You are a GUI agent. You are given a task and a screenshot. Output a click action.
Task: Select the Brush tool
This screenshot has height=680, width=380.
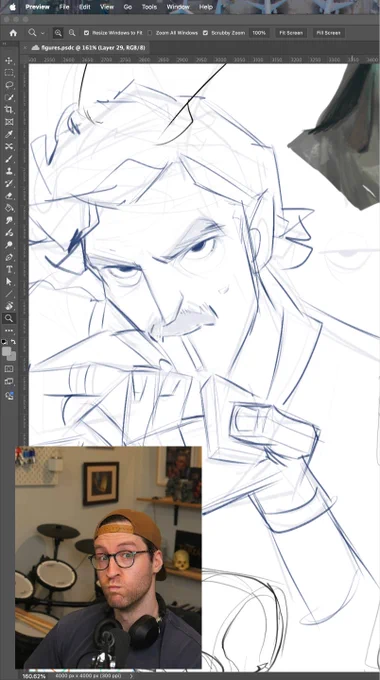[9, 159]
